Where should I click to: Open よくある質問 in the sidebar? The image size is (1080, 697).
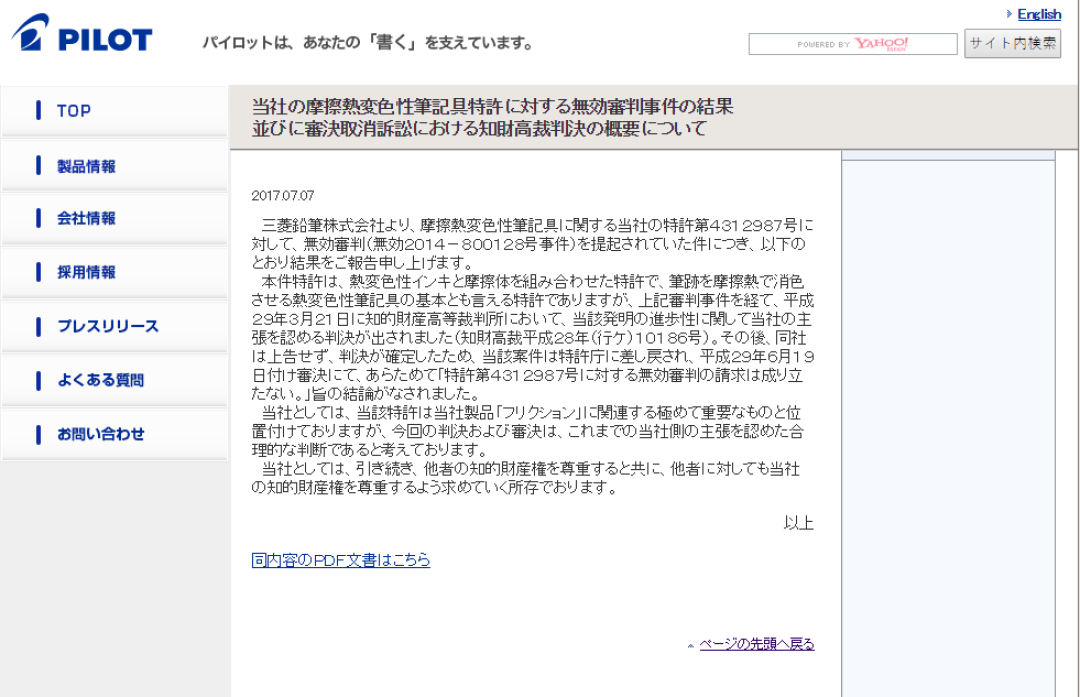coord(114,380)
